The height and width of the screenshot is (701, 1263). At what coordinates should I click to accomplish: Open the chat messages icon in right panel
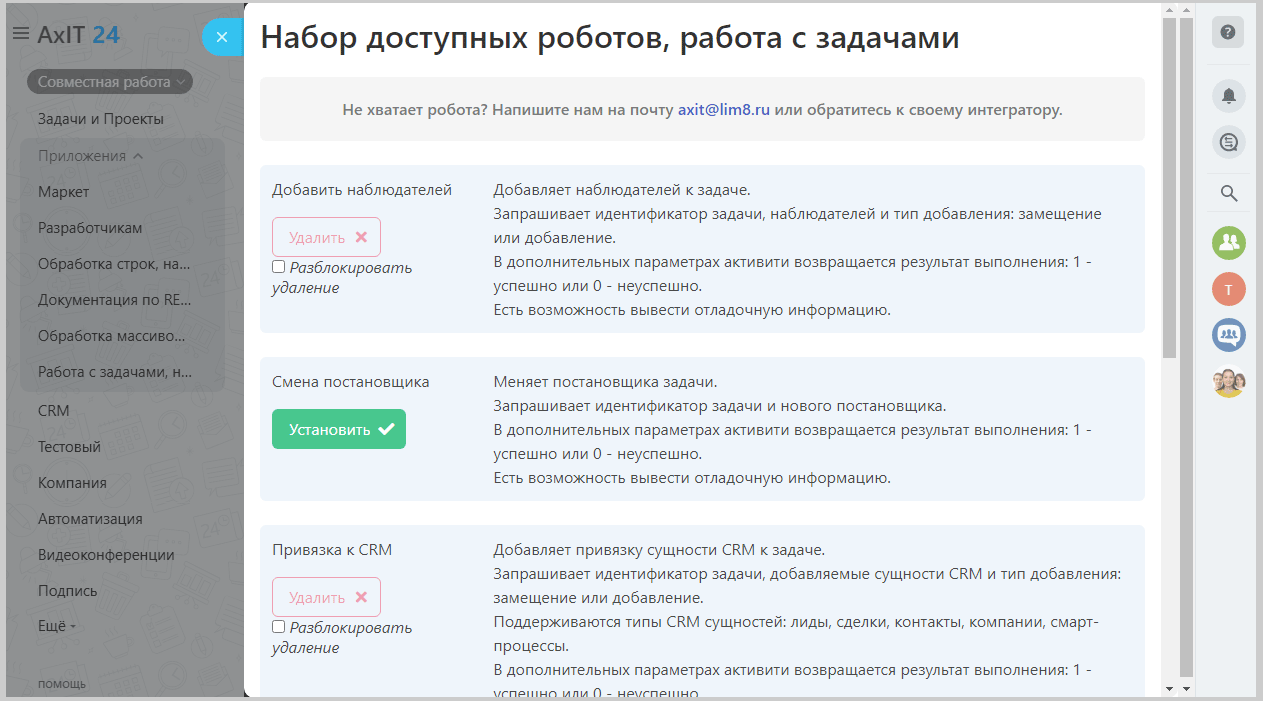1228,143
